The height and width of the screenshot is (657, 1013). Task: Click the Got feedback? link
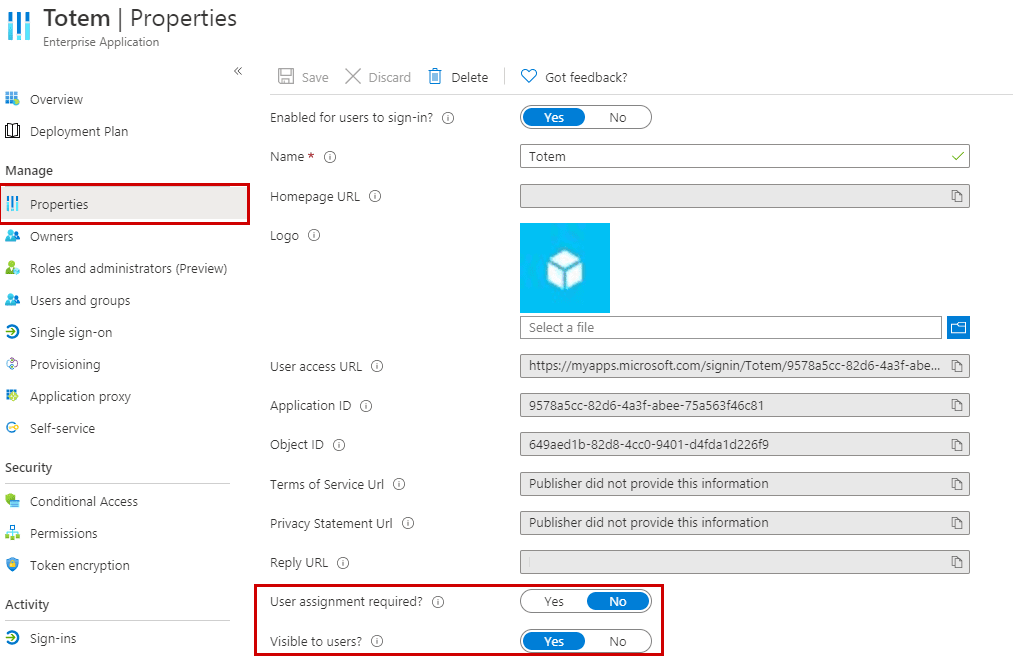coord(586,78)
